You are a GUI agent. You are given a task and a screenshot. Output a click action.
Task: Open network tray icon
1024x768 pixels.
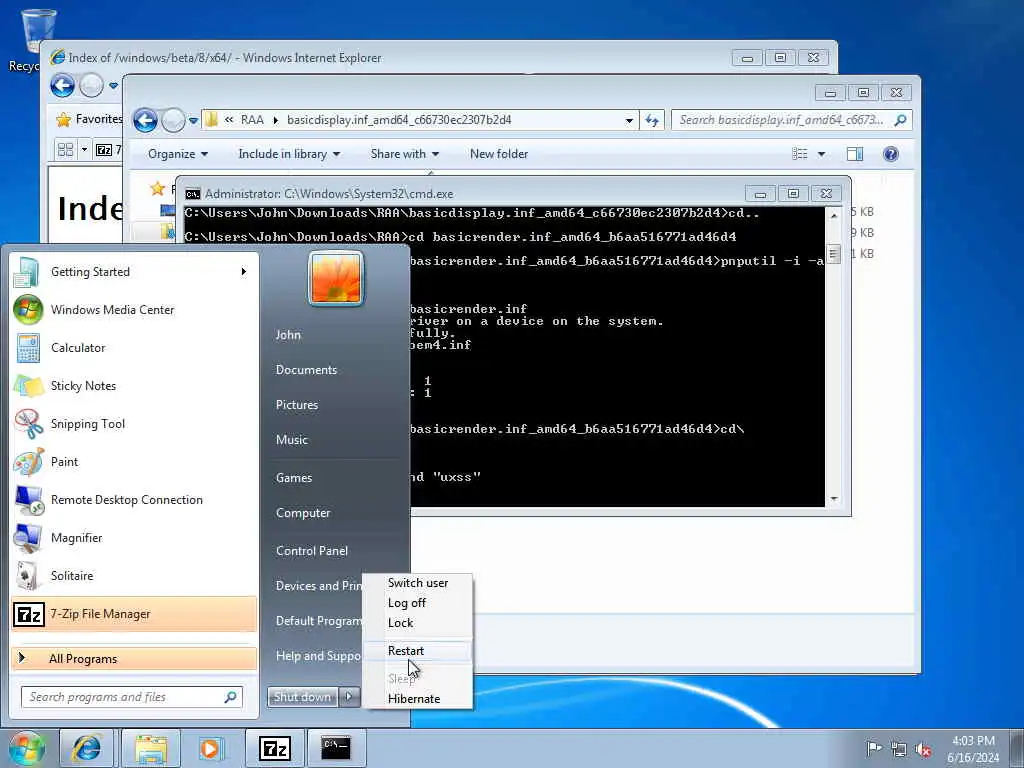pos(899,749)
